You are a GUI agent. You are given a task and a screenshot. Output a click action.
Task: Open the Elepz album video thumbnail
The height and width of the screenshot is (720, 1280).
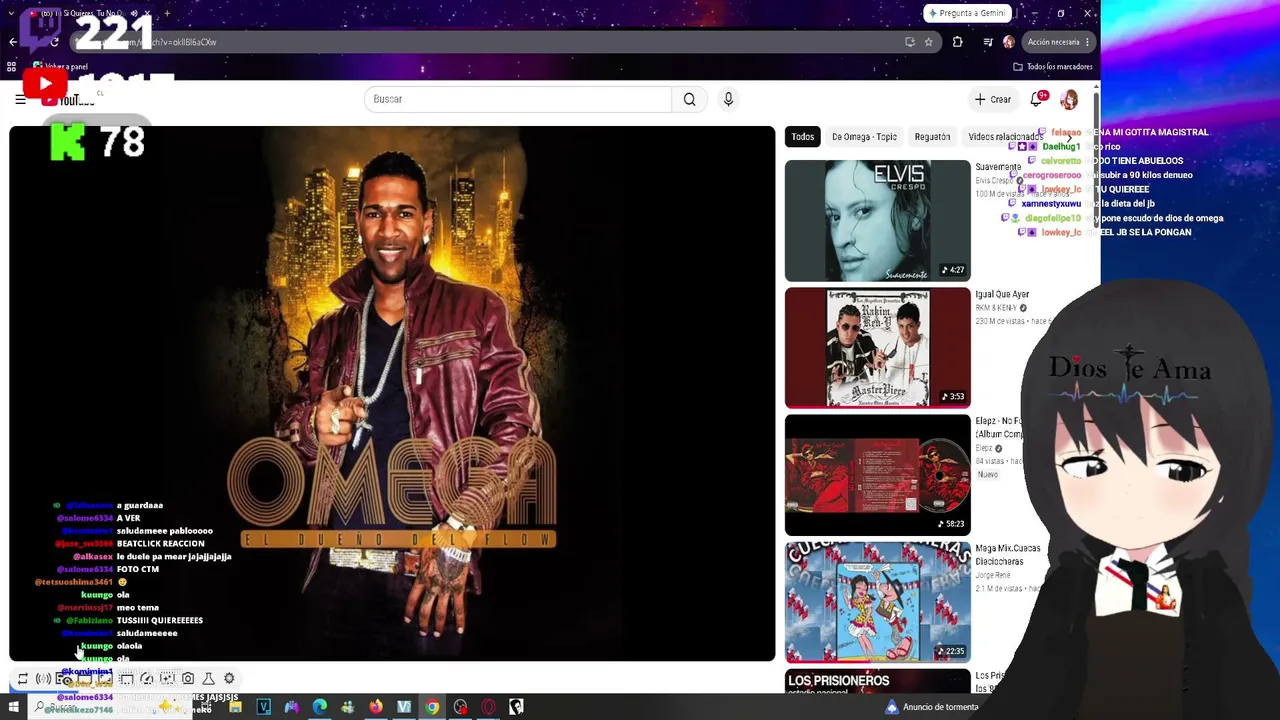click(x=877, y=475)
